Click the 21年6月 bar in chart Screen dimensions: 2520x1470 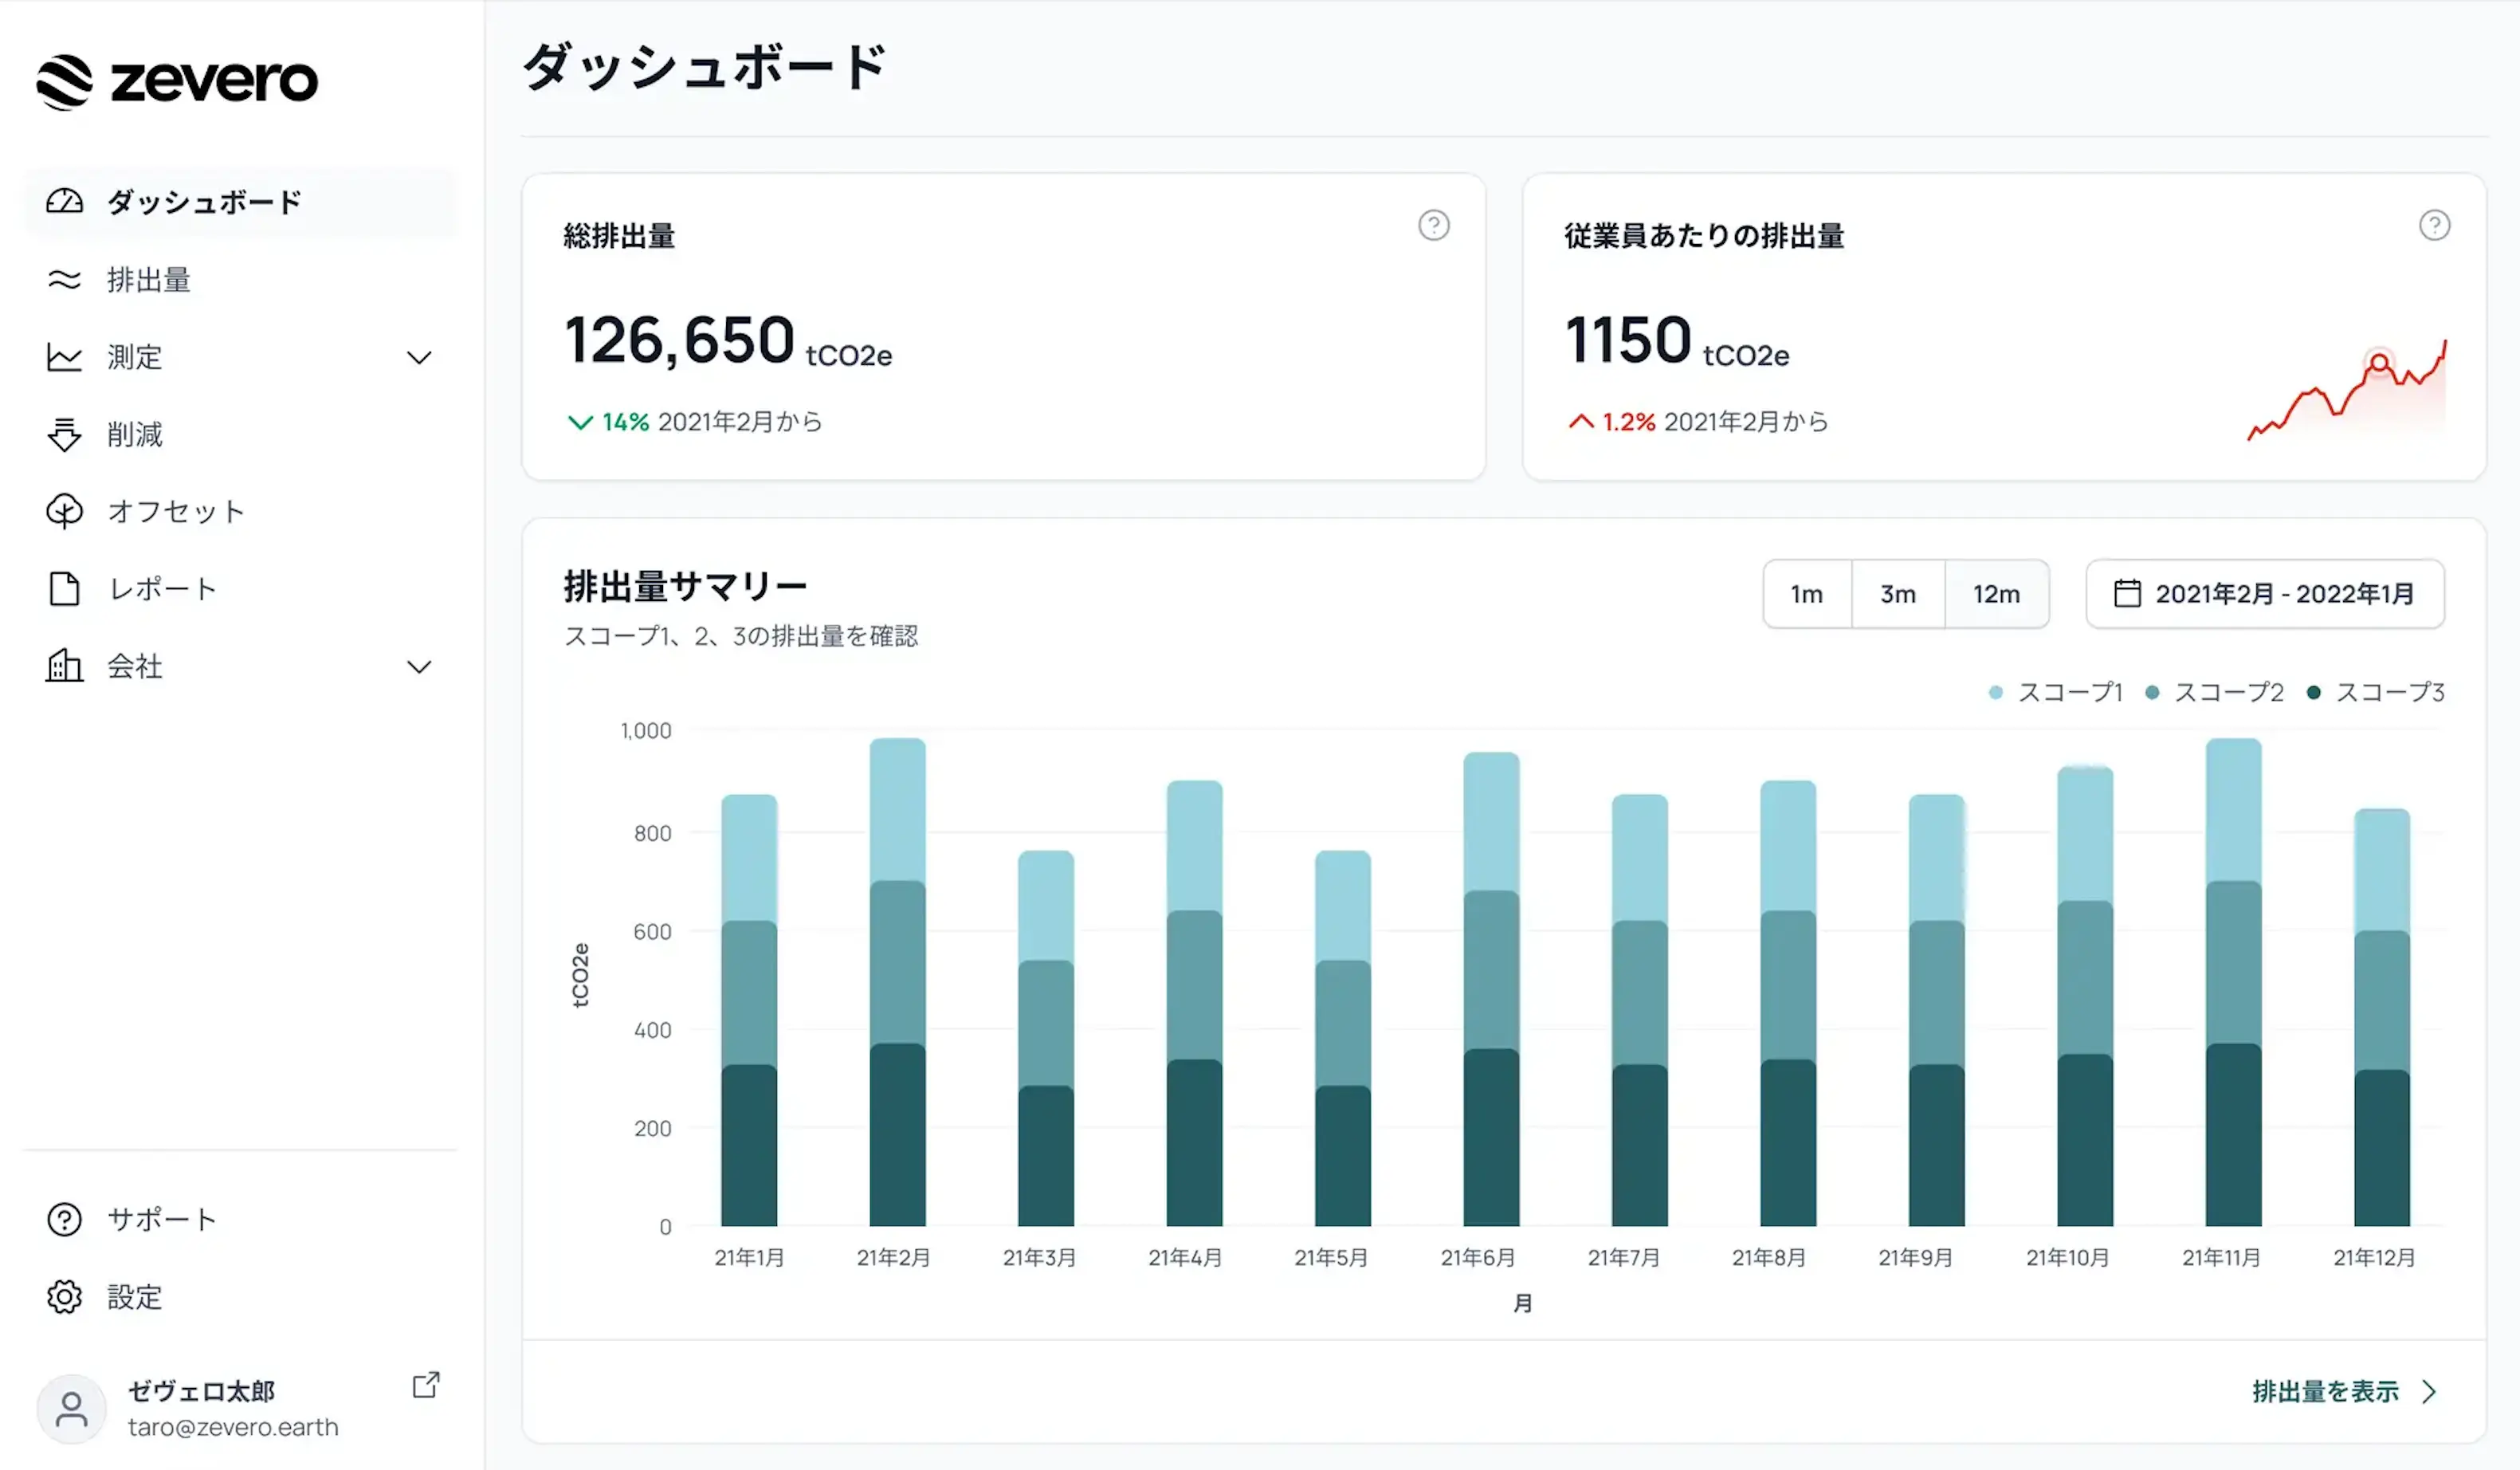pos(1490,990)
